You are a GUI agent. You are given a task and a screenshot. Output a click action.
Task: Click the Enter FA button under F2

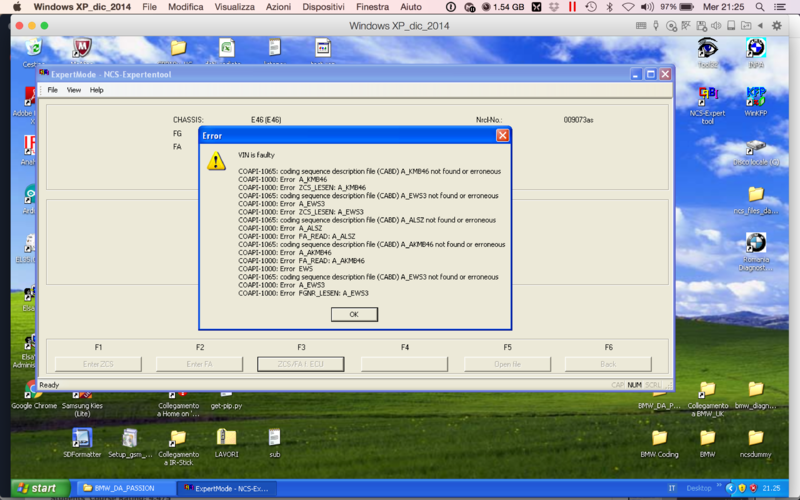click(199, 364)
